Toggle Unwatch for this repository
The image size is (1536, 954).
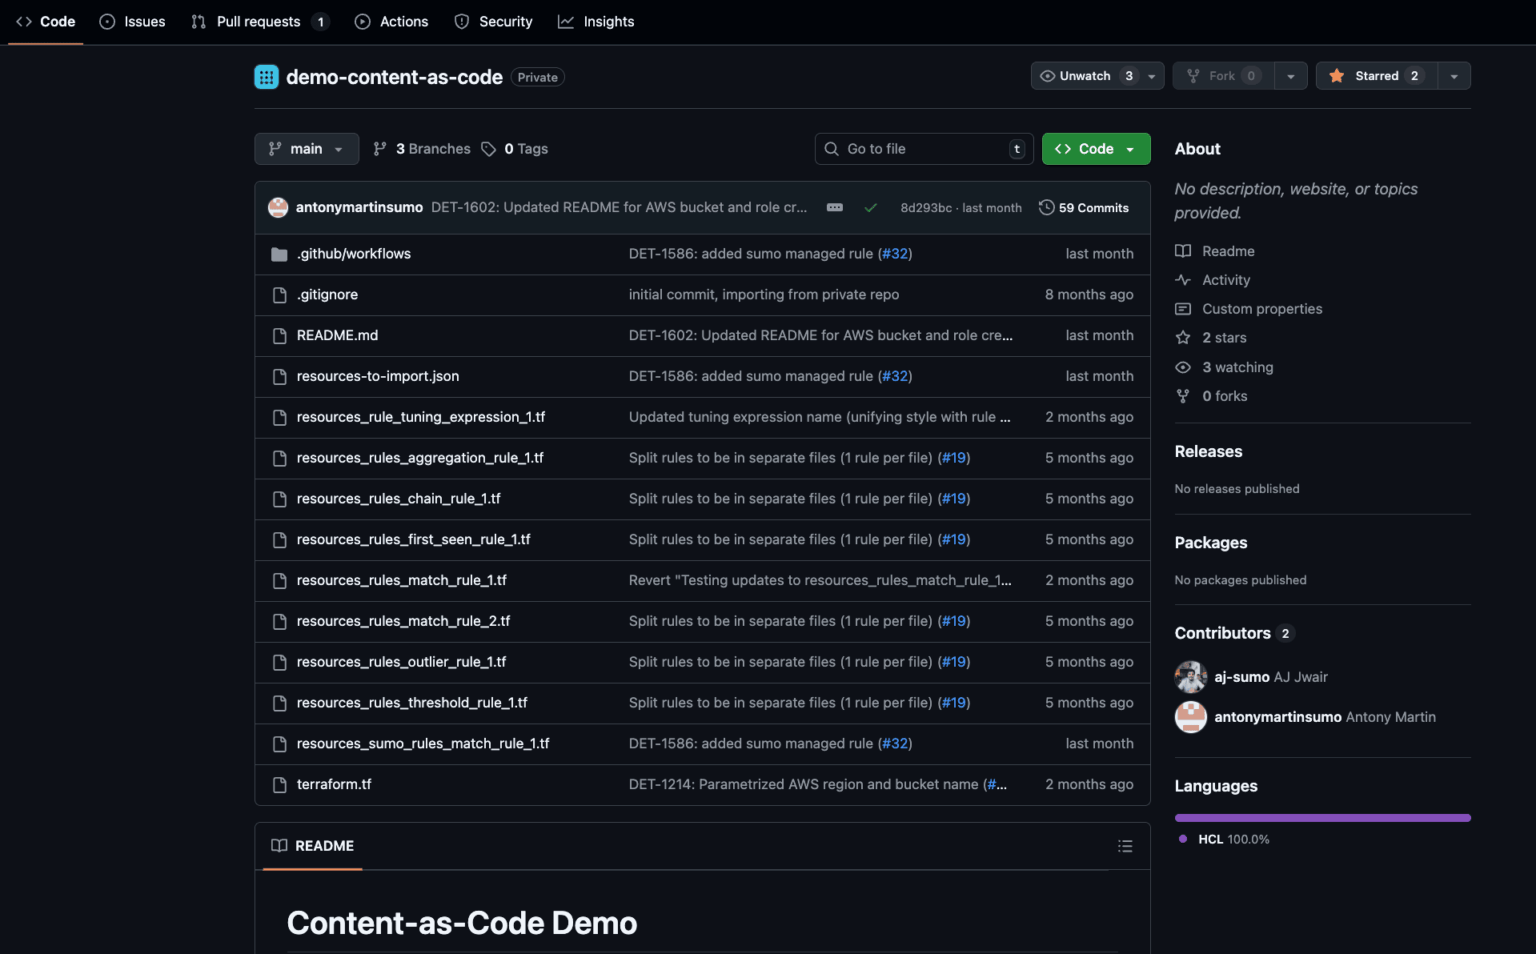[1085, 75]
